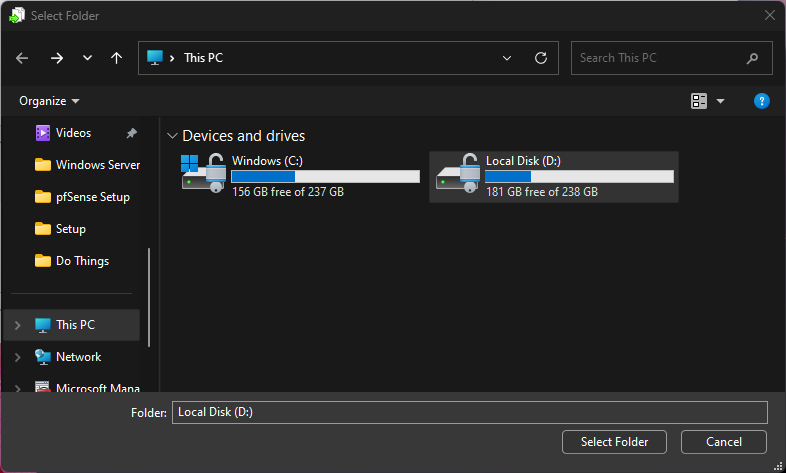Go up one folder level
The height and width of the screenshot is (473, 786).
(x=116, y=58)
